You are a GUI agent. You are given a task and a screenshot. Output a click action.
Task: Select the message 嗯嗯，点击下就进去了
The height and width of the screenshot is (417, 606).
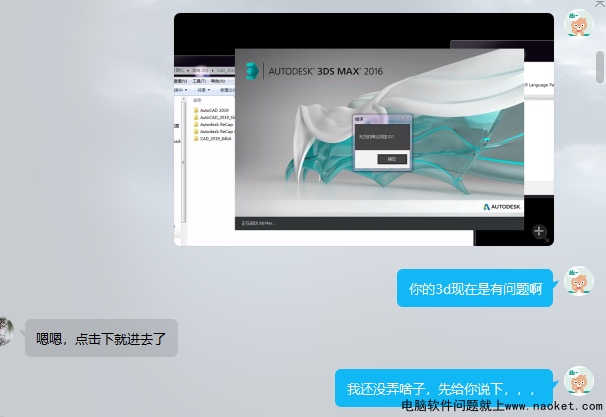(101, 338)
